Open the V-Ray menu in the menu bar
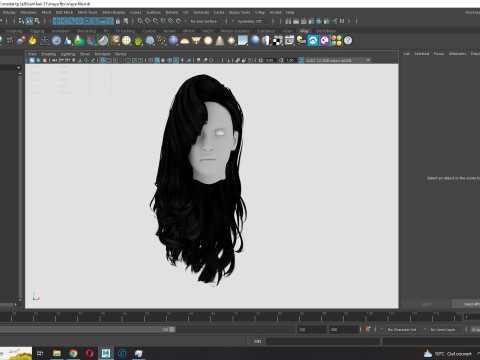Viewport: 480px width, 360px height. click(260, 12)
